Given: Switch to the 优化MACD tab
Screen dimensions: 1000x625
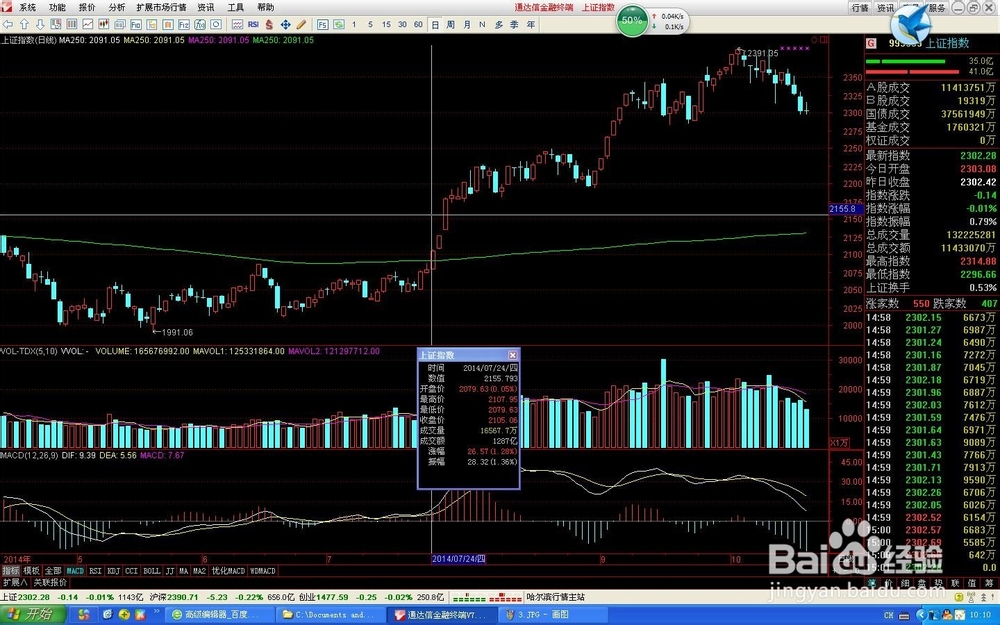Looking at the screenshot, I should (x=228, y=571).
